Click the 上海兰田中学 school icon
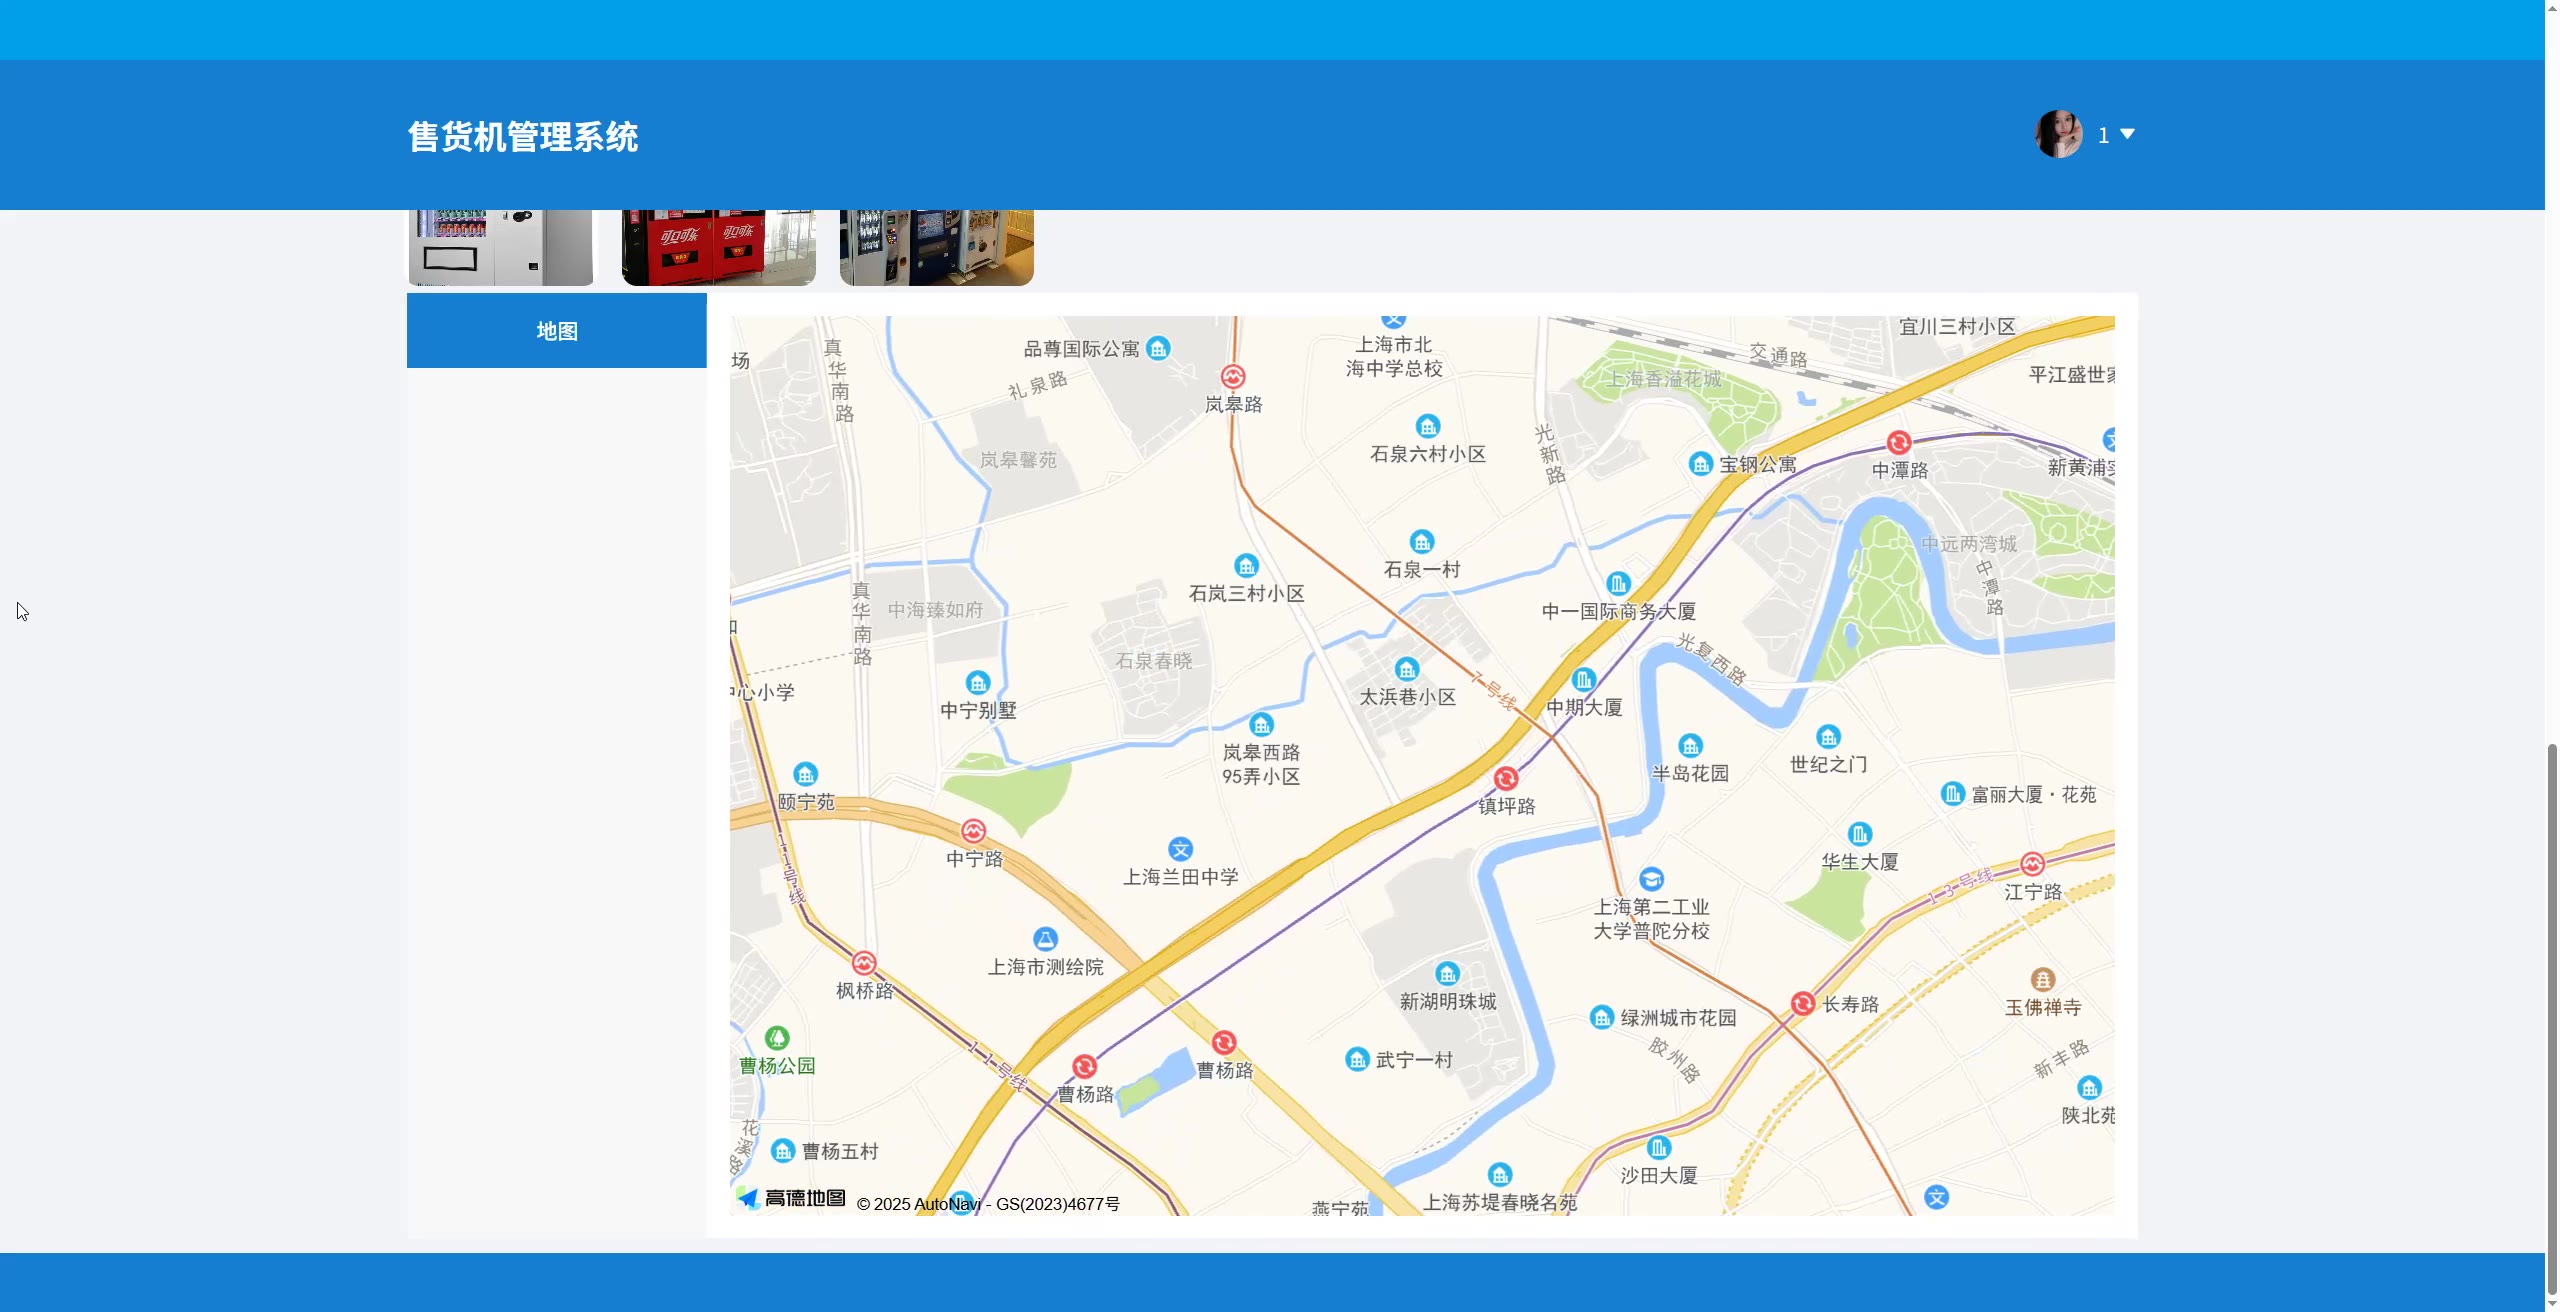Screen dimensions: 2560x1312 click(x=1181, y=849)
